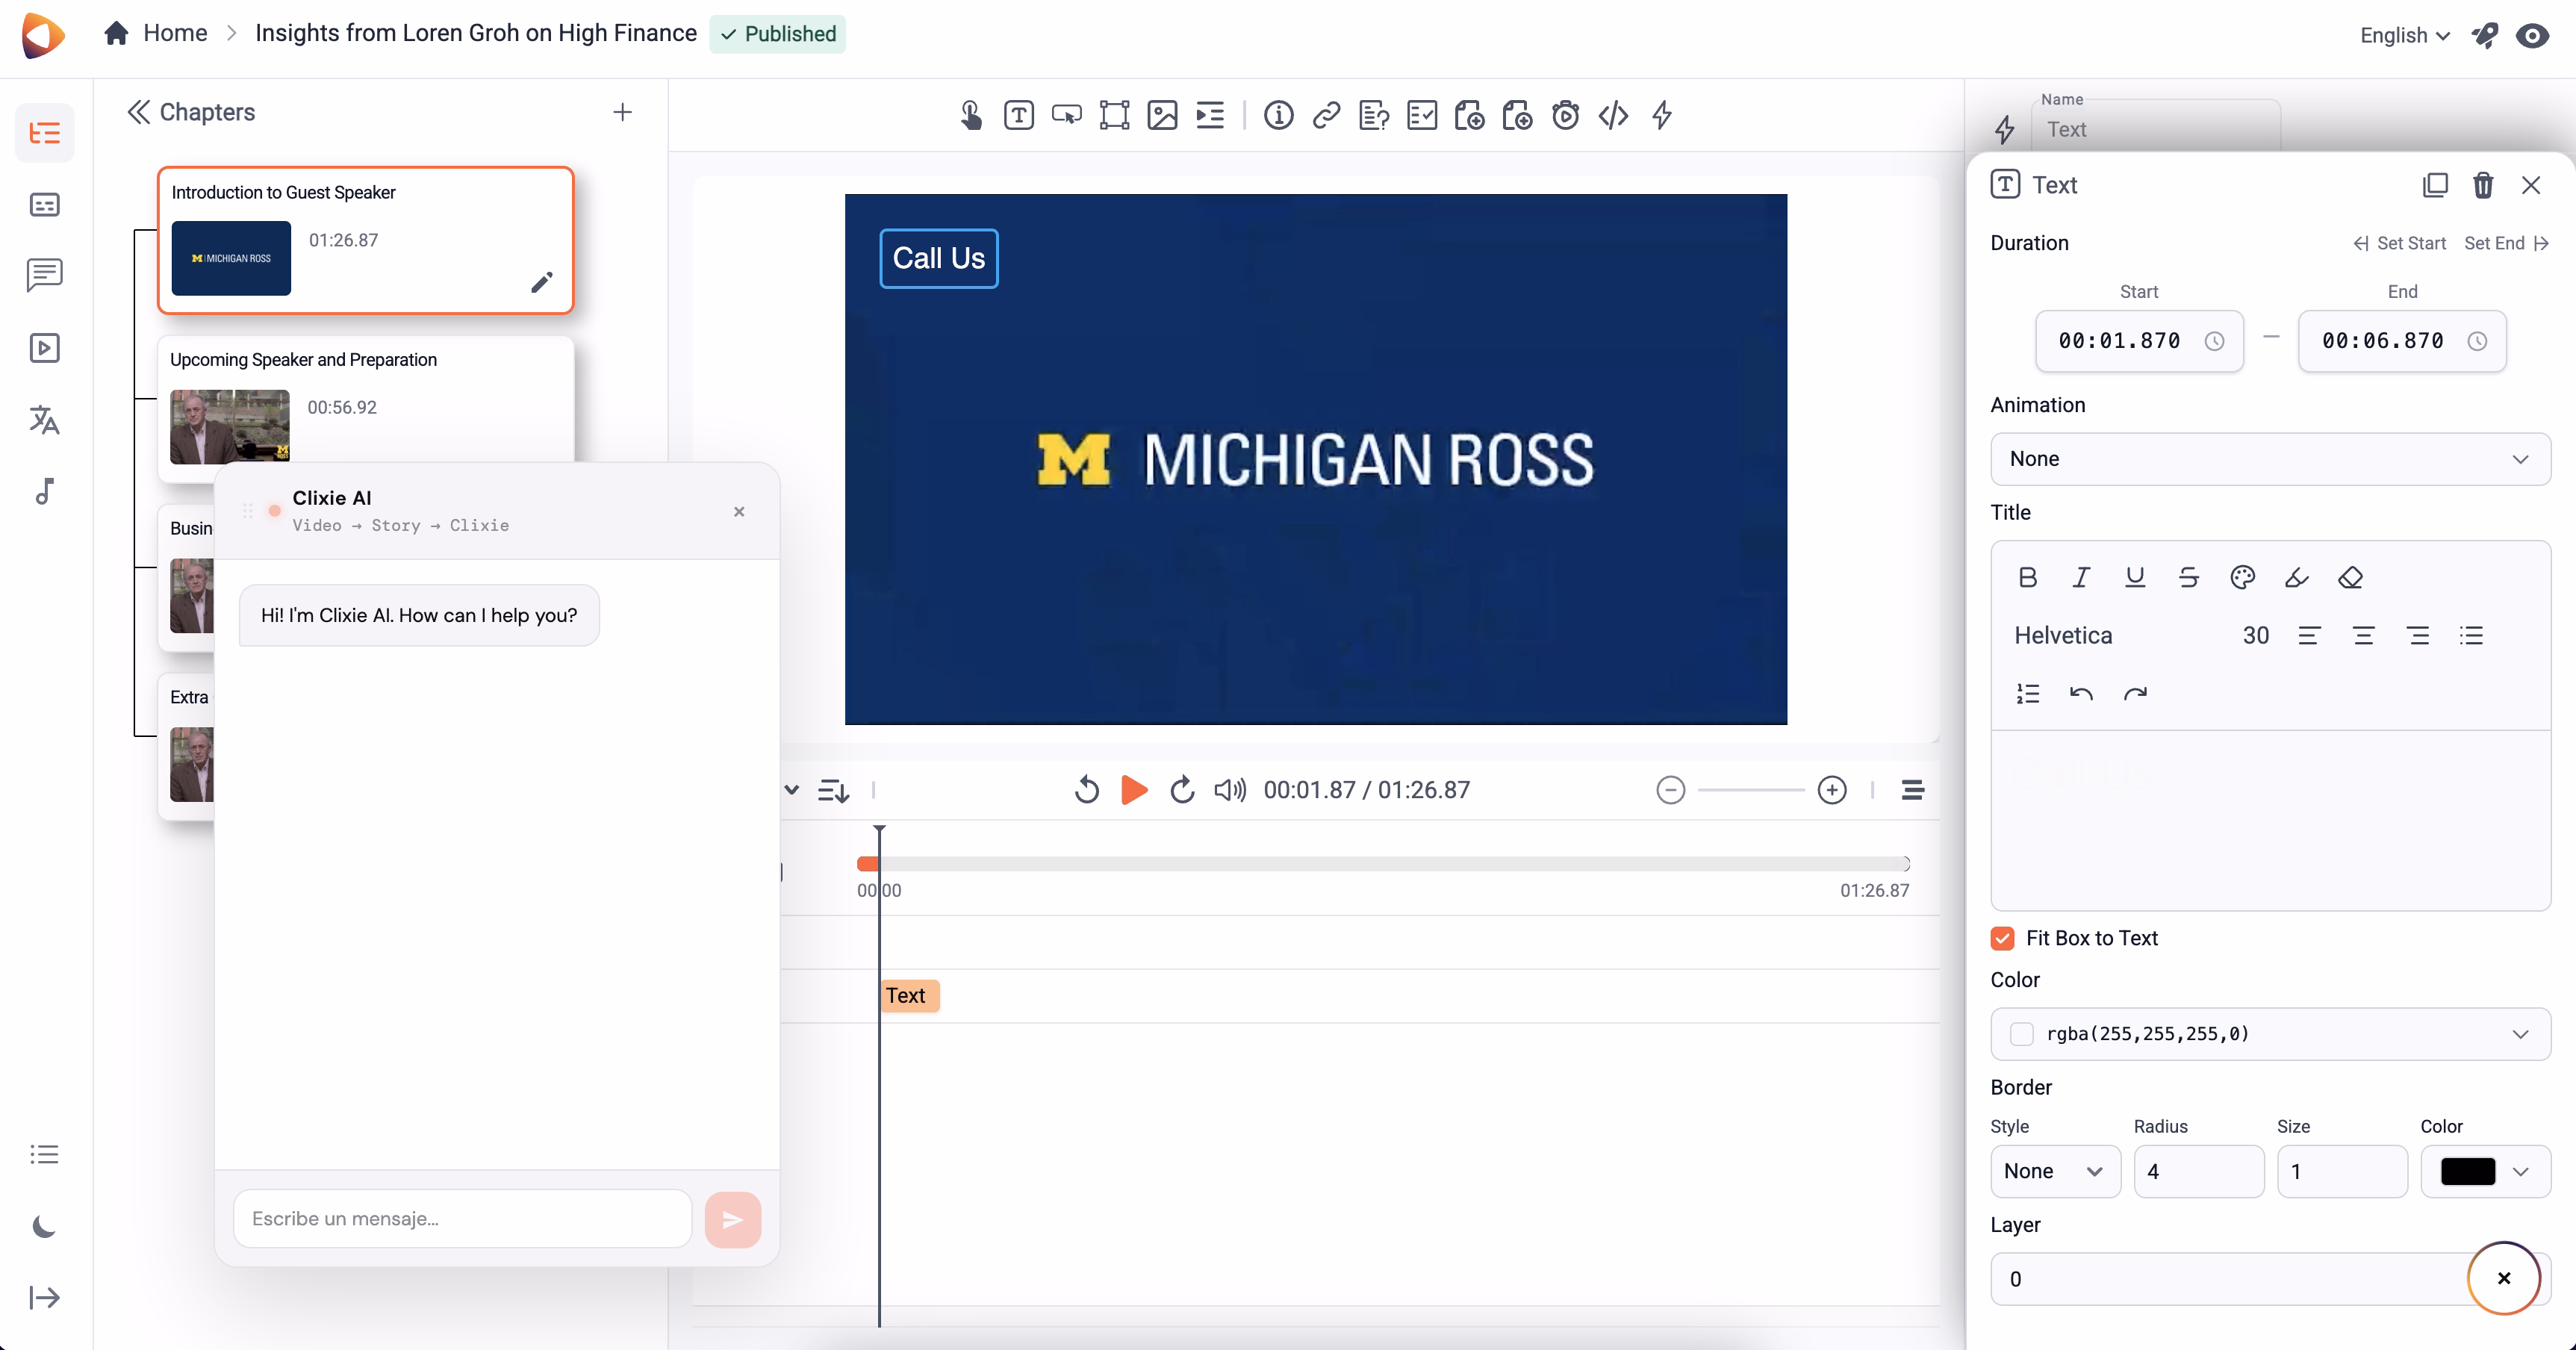
Task: Go to Home in breadcrumb
Action: (x=155, y=33)
